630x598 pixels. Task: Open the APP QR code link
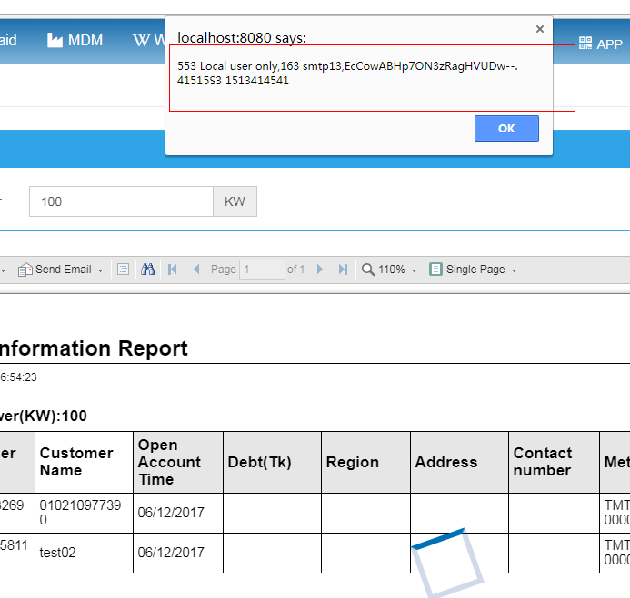click(601, 43)
